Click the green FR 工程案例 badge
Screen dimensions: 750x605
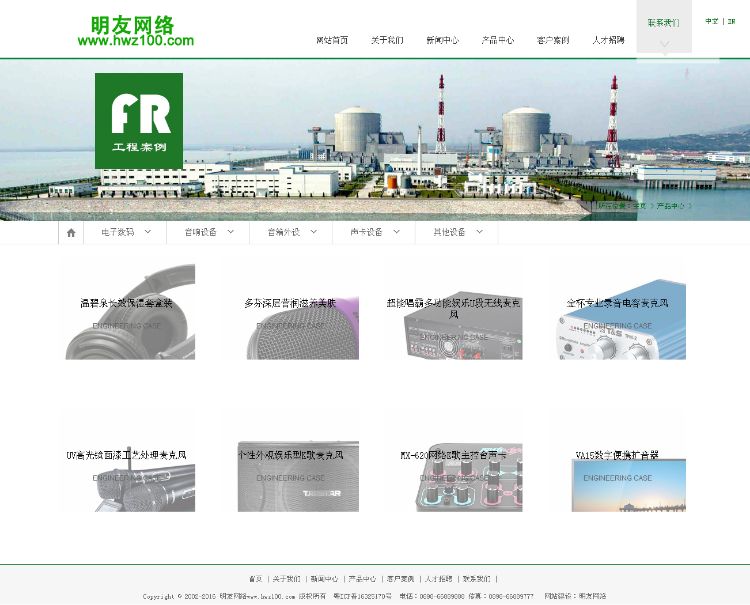pyautogui.click(x=139, y=121)
